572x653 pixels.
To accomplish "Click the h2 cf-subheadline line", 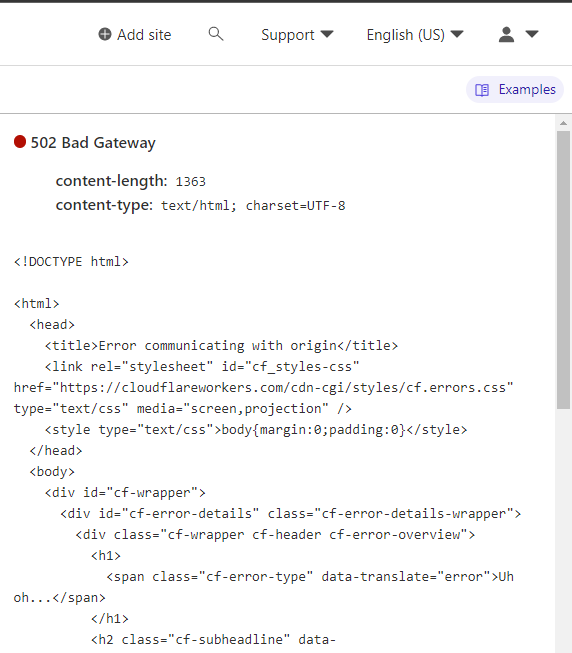I will click(x=214, y=640).
